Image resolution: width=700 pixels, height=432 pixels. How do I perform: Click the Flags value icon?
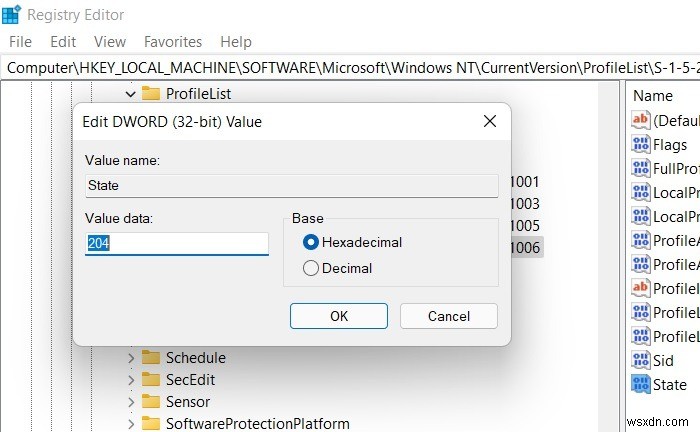[640, 144]
